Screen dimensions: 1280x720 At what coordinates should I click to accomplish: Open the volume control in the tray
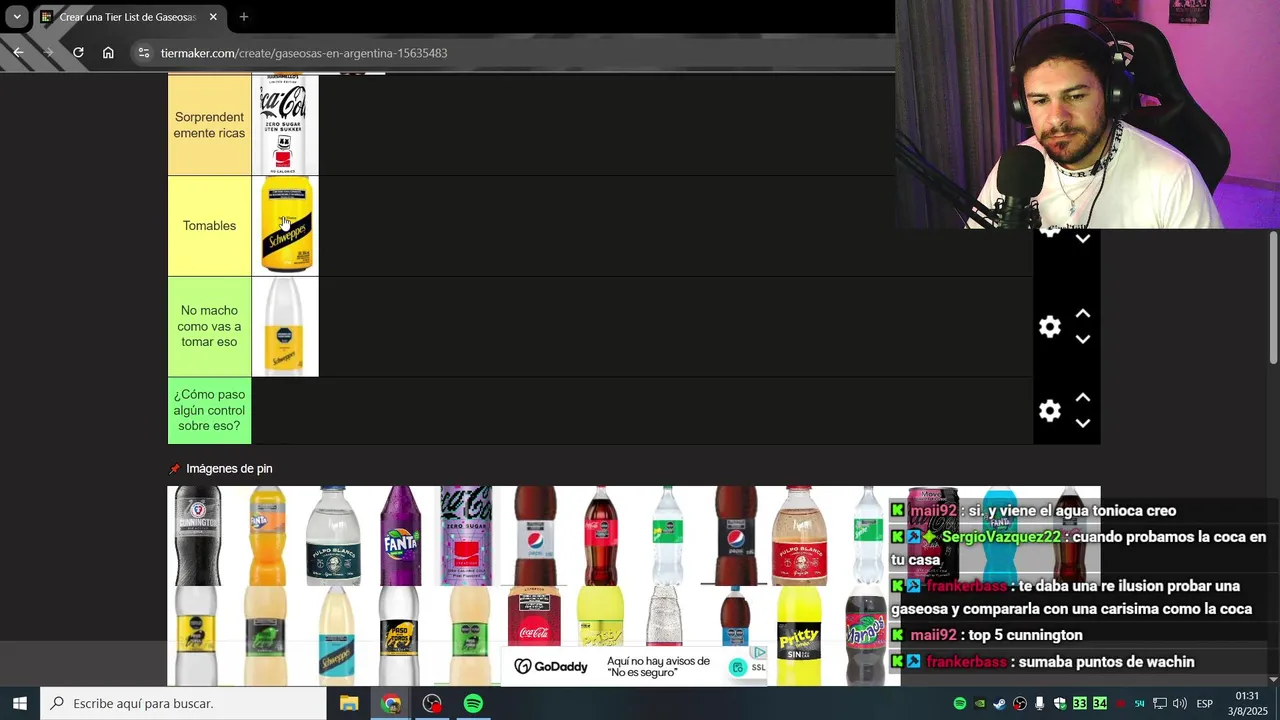[x=1180, y=704]
